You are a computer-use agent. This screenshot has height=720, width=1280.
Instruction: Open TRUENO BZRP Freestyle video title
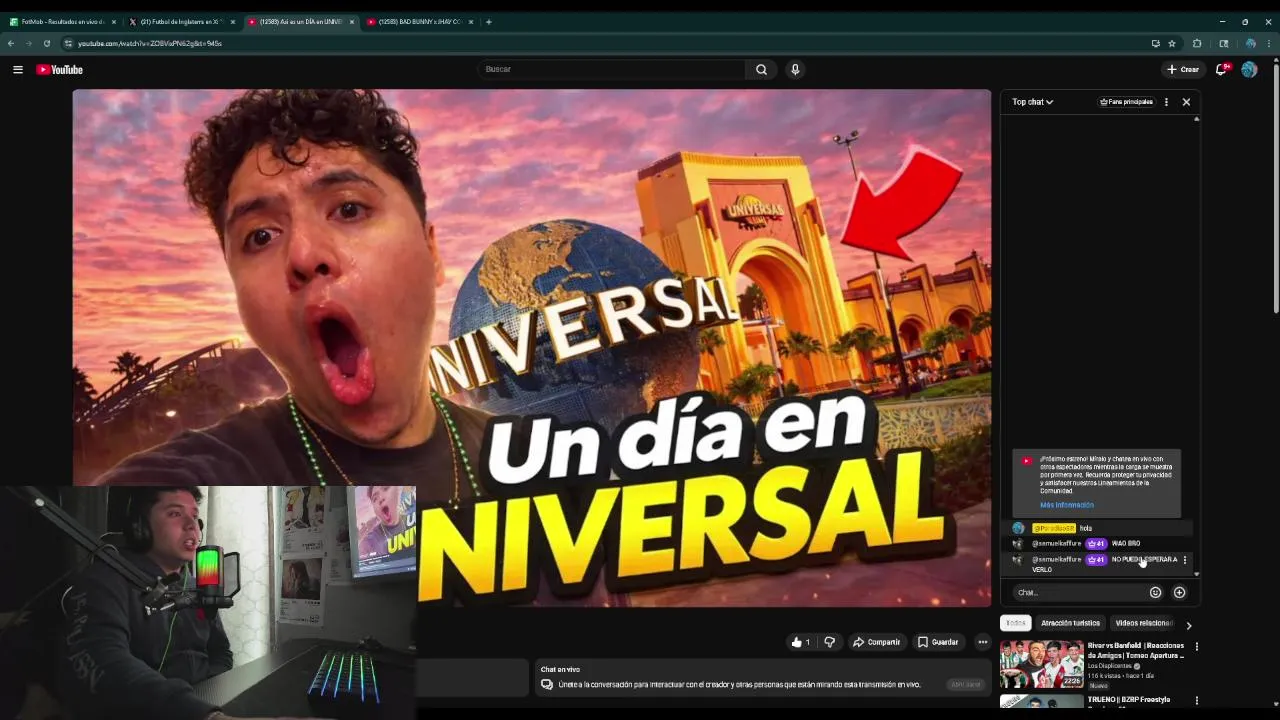[x=1129, y=700]
